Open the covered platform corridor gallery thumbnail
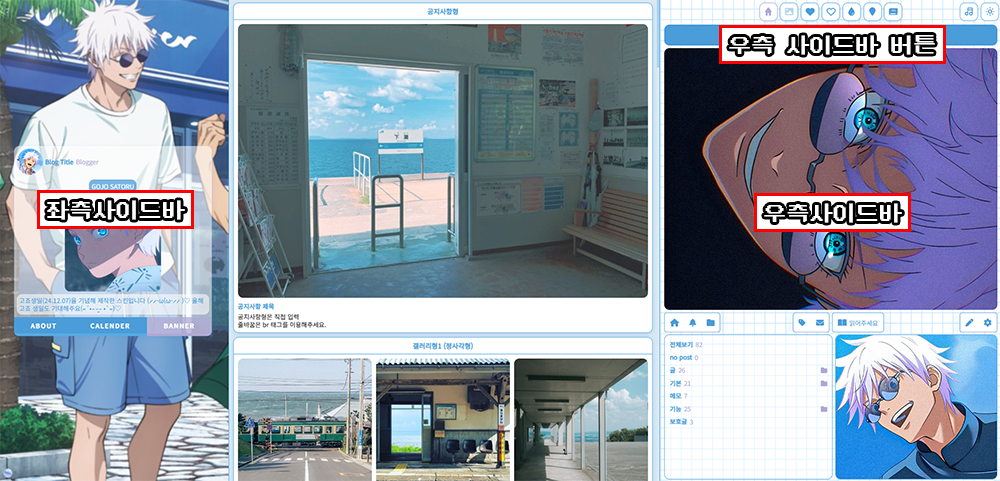Viewport: 1000px width, 481px height. (581, 419)
